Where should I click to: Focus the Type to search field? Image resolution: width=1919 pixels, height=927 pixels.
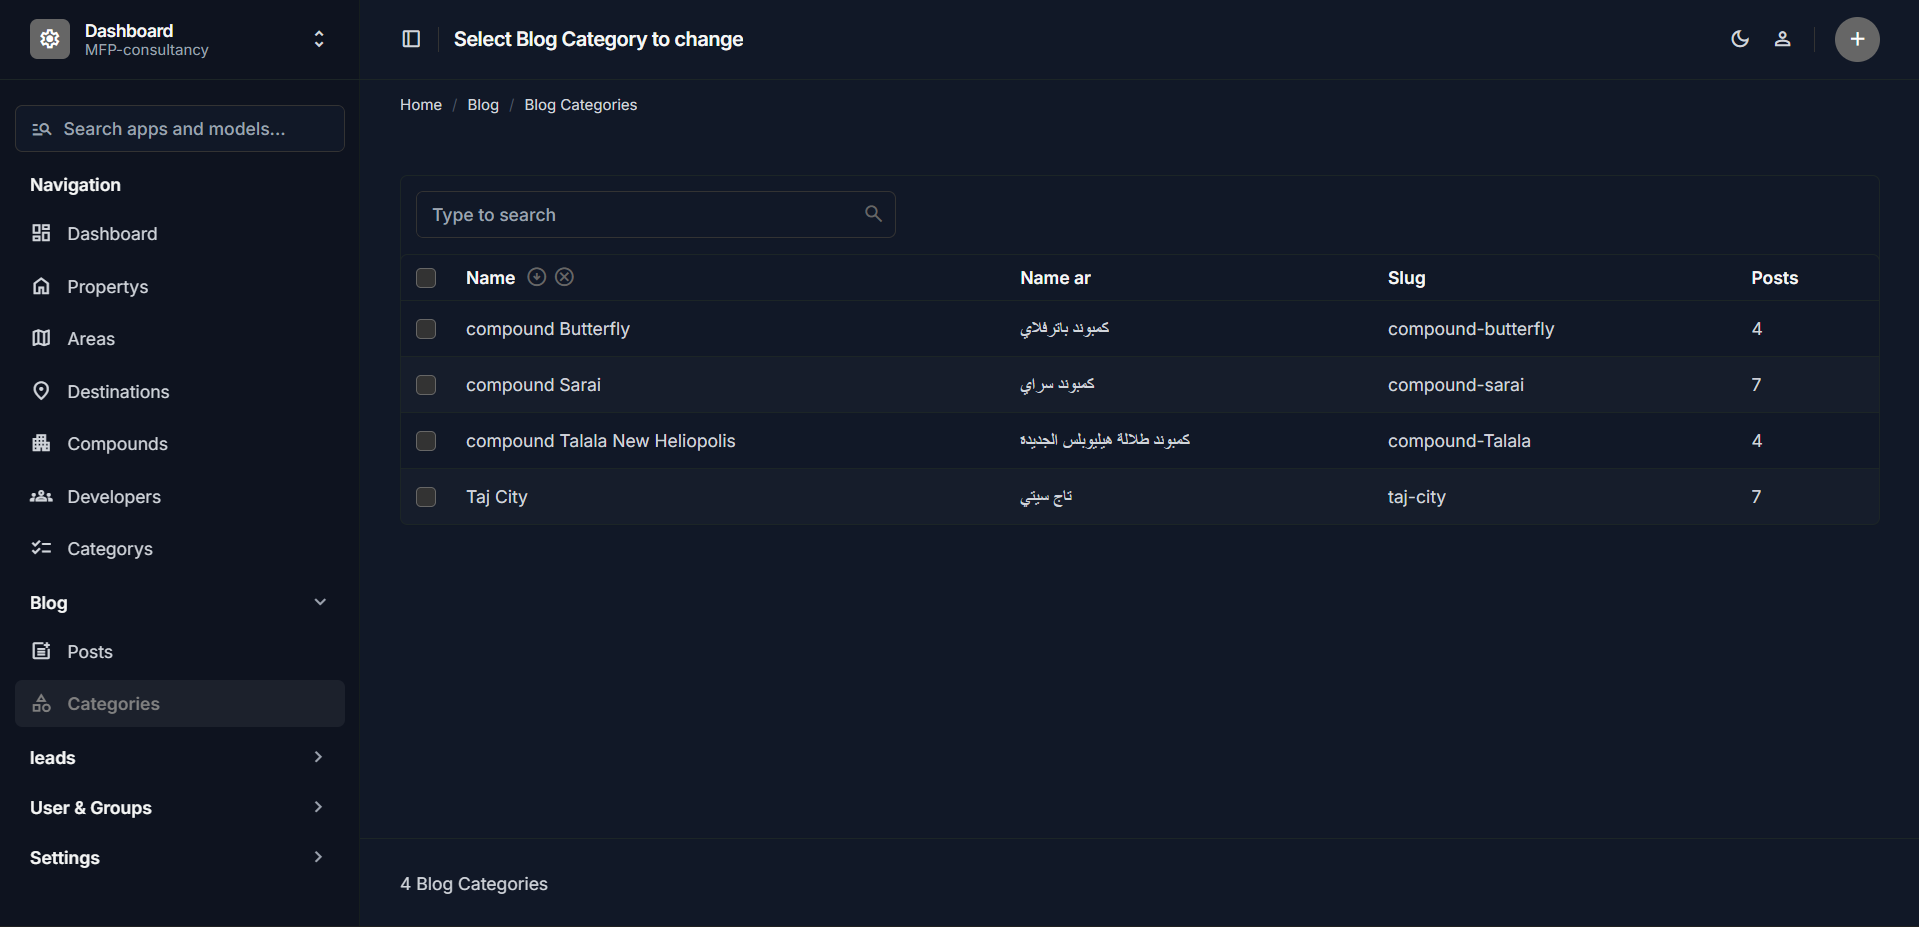coord(640,215)
